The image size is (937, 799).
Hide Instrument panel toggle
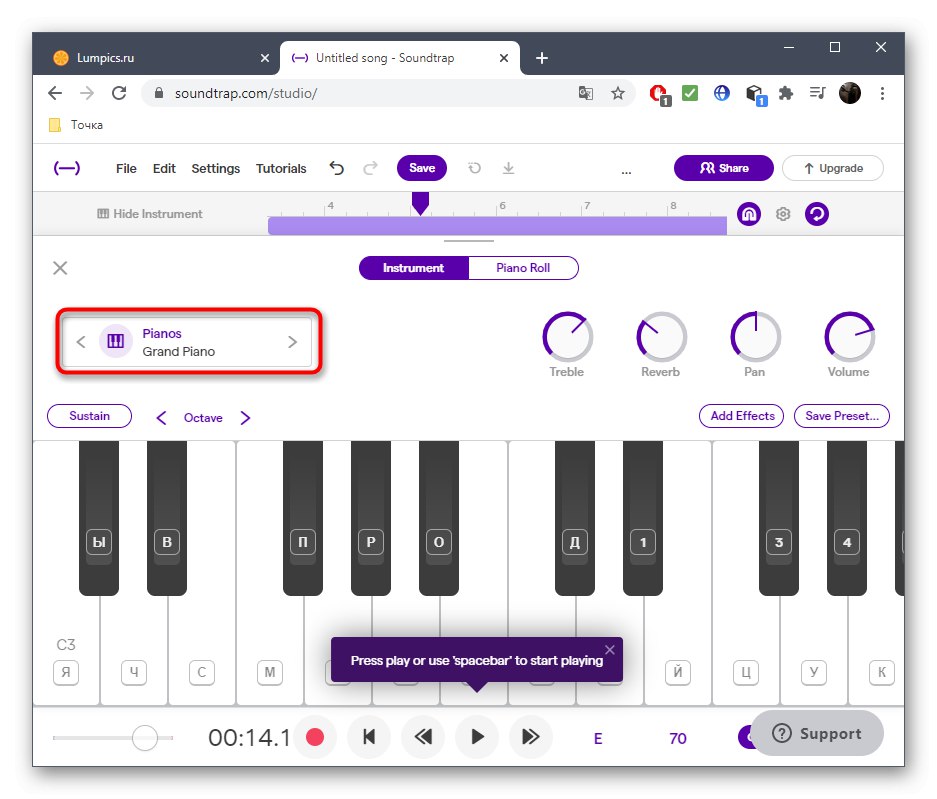pyautogui.click(x=150, y=214)
